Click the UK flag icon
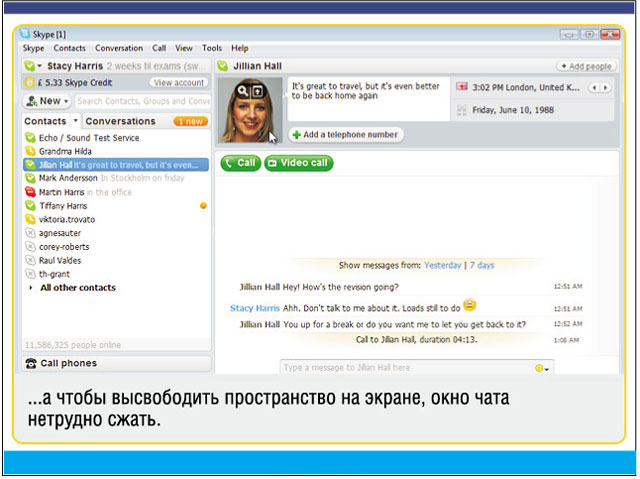The height and width of the screenshot is (479, 640). tap(462, 87)
